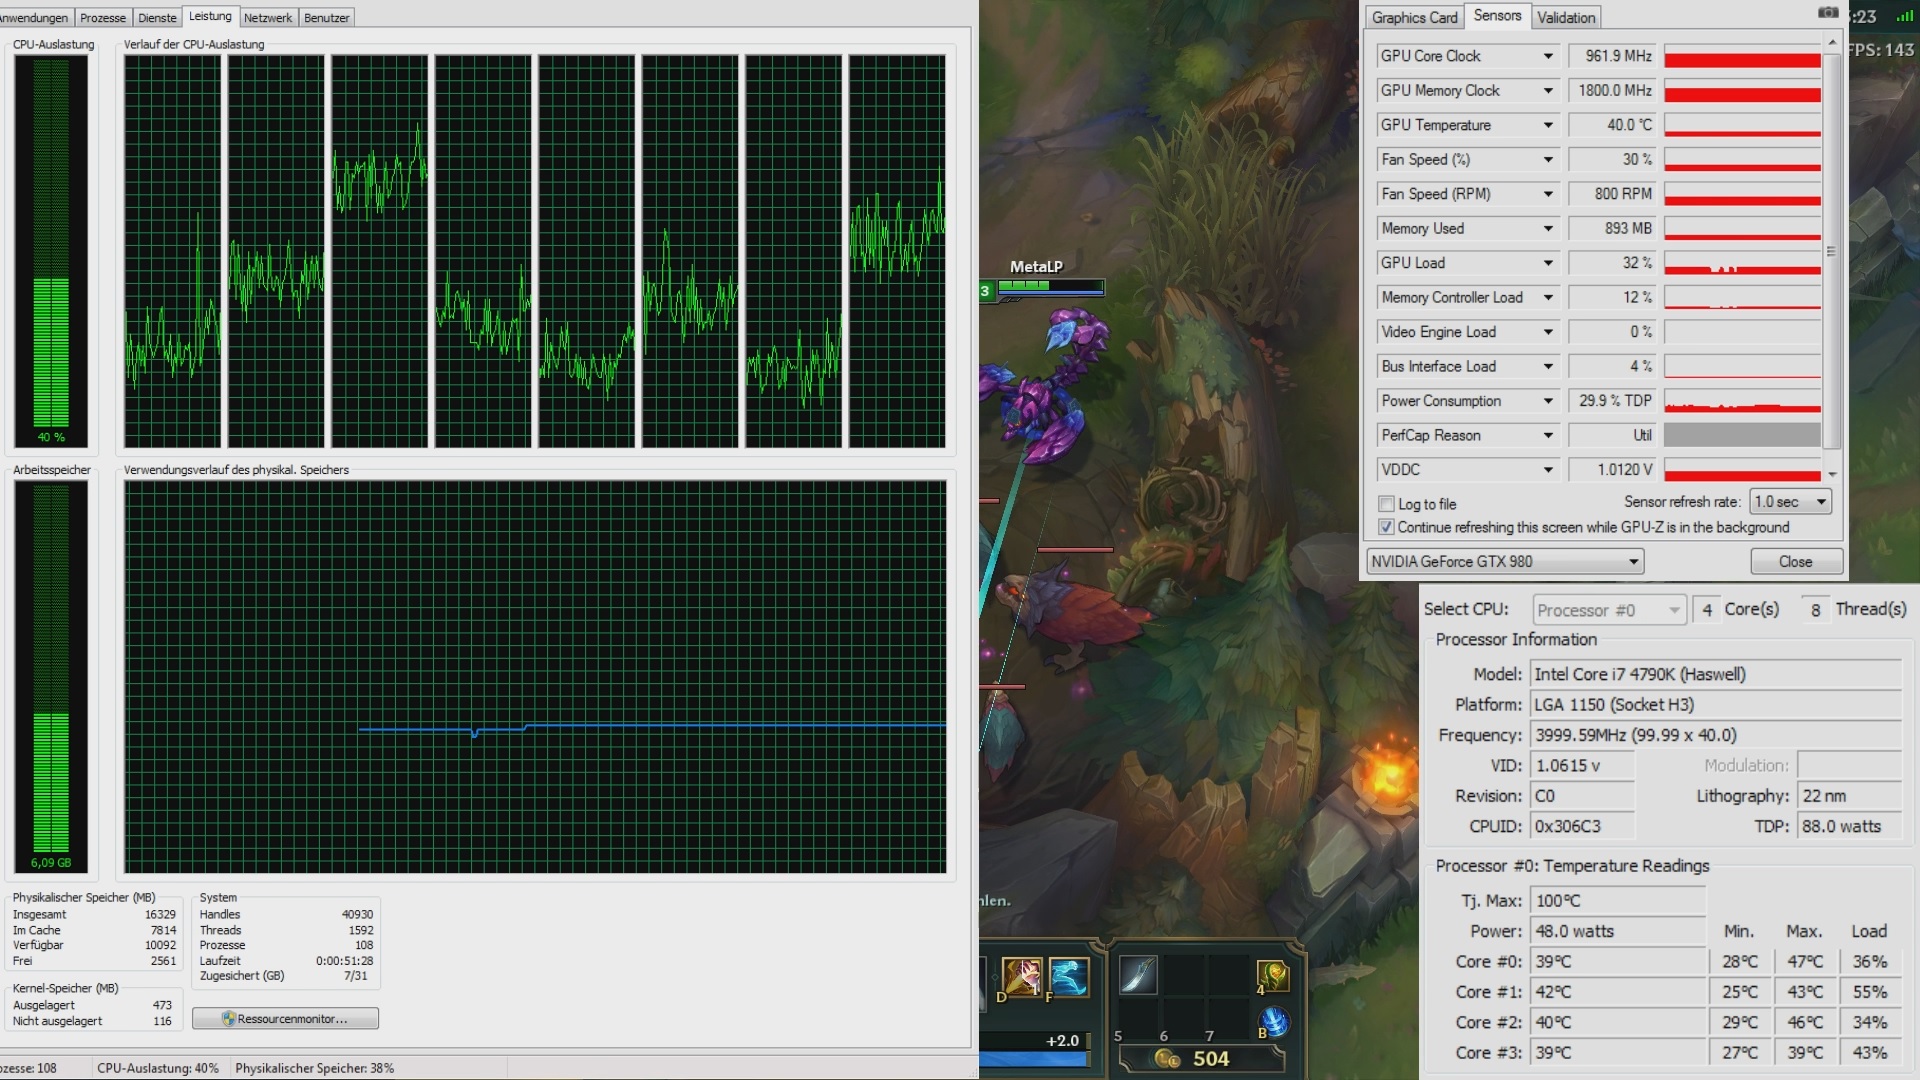Switch to the Graphics Card tab
The image size is (1920, 1080).
[1414, 17]
